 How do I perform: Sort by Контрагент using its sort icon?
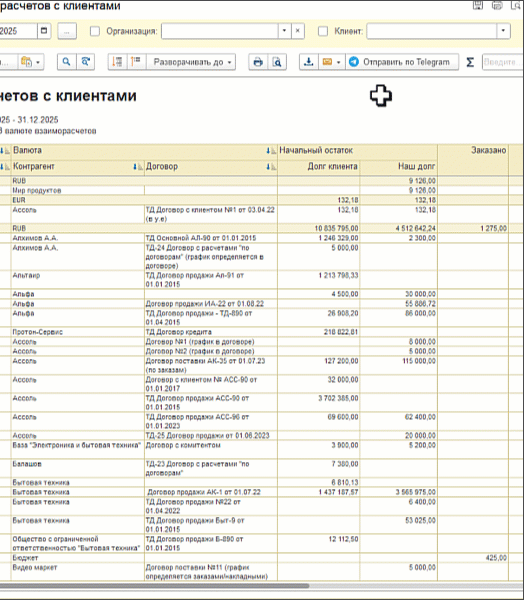138,167
